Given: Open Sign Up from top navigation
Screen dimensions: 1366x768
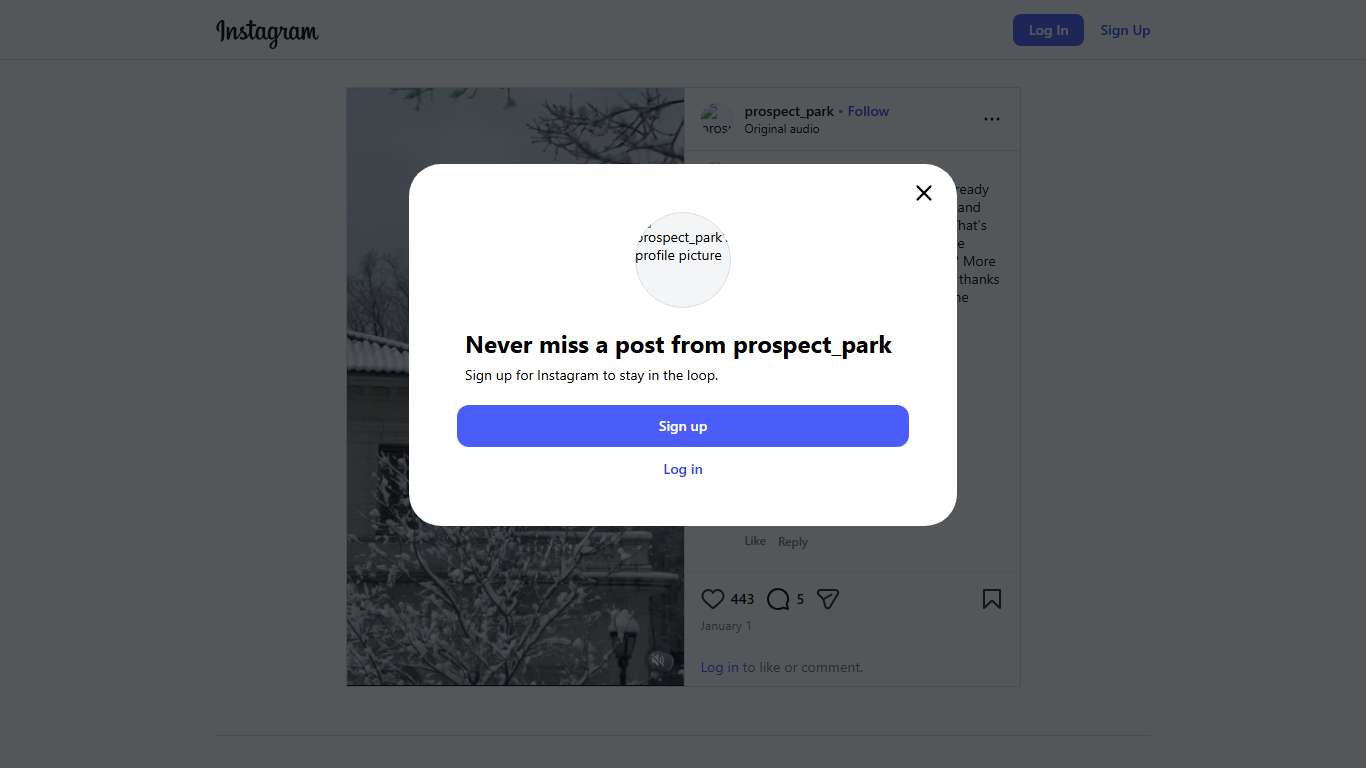Looking at the screenshot, I should click(1125, 30).
